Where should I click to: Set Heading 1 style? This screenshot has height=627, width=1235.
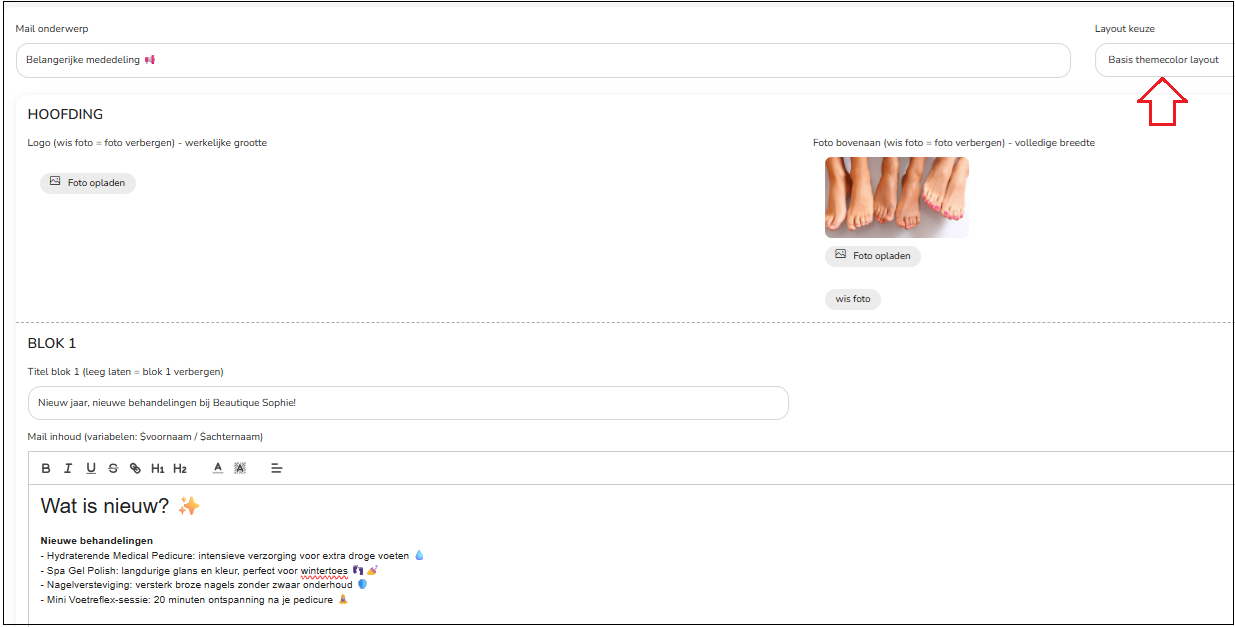coord(158,468)
